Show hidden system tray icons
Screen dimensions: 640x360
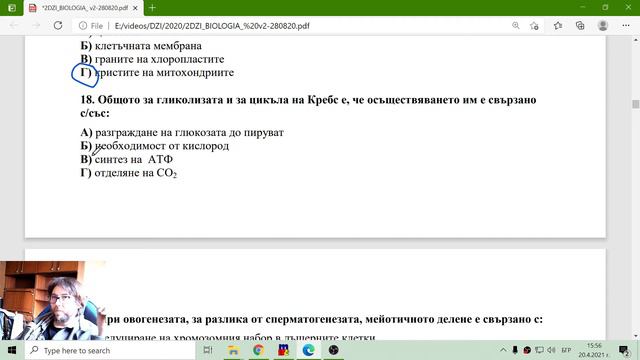(503, 350)
